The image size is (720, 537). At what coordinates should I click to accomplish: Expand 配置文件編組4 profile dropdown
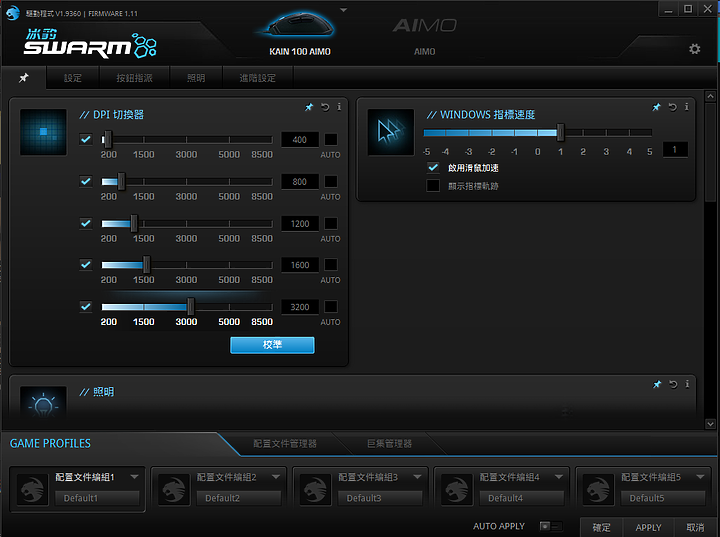[558, 477]
